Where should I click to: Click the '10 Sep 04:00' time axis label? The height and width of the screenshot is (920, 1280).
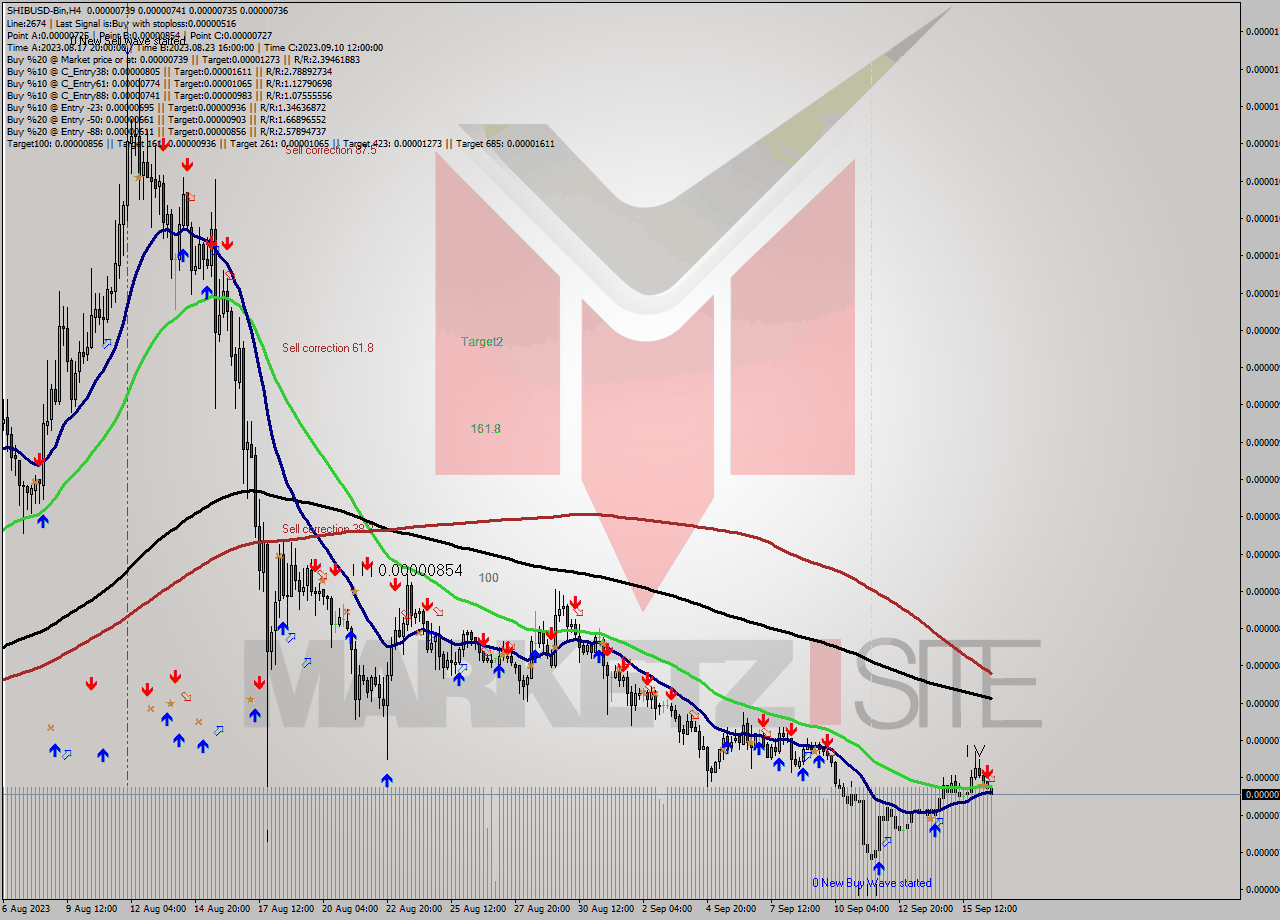(861, 909)
